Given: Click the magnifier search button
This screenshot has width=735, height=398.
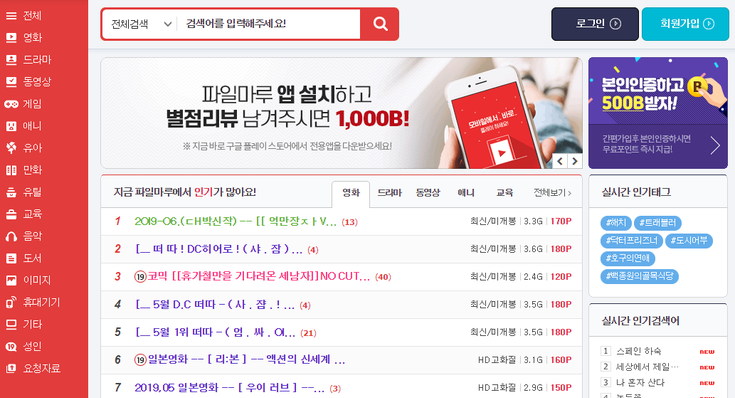Looking at the screenshot, I should pyautogui.click(x=380, y=24).
